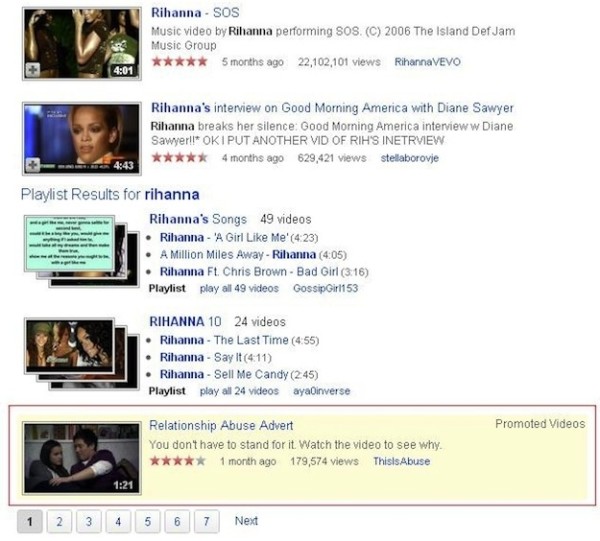This screenshot has height=541, width=600.
Task: Click the 22,102,101 views text
Action: [x=339, y=62]
